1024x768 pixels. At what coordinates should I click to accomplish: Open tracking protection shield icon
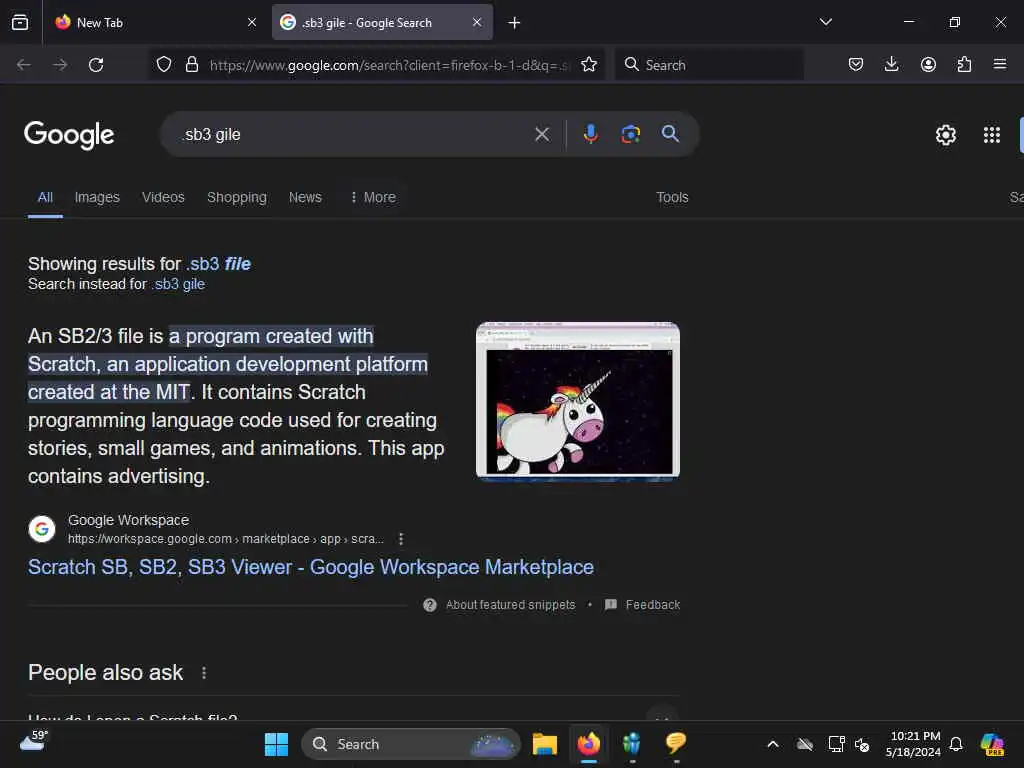[x=164, y=64]
